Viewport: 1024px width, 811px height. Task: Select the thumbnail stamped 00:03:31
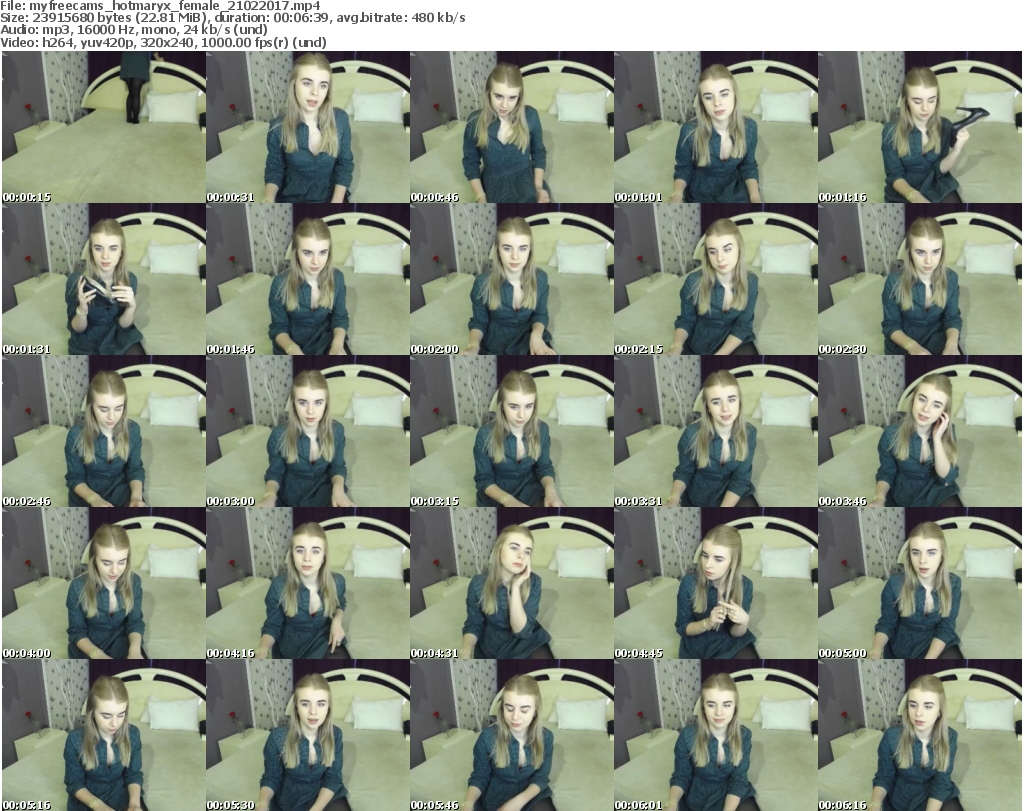click(x=716, y=432)
